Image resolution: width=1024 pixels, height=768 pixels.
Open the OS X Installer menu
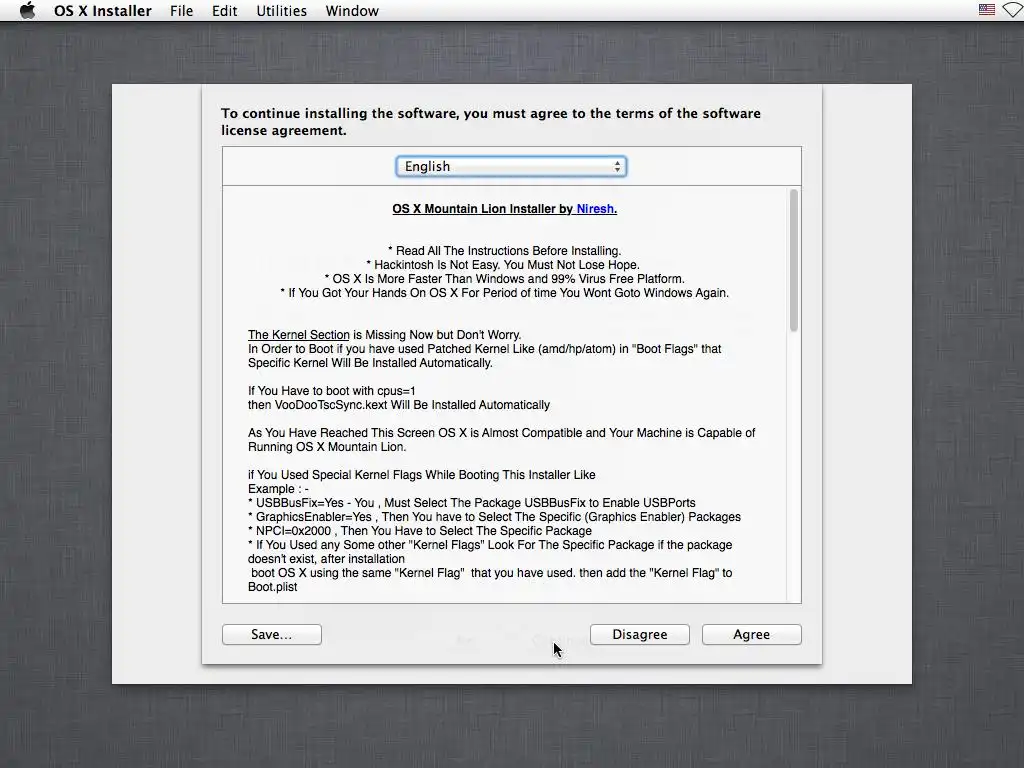pyautogui.click(x=103, y=10)
